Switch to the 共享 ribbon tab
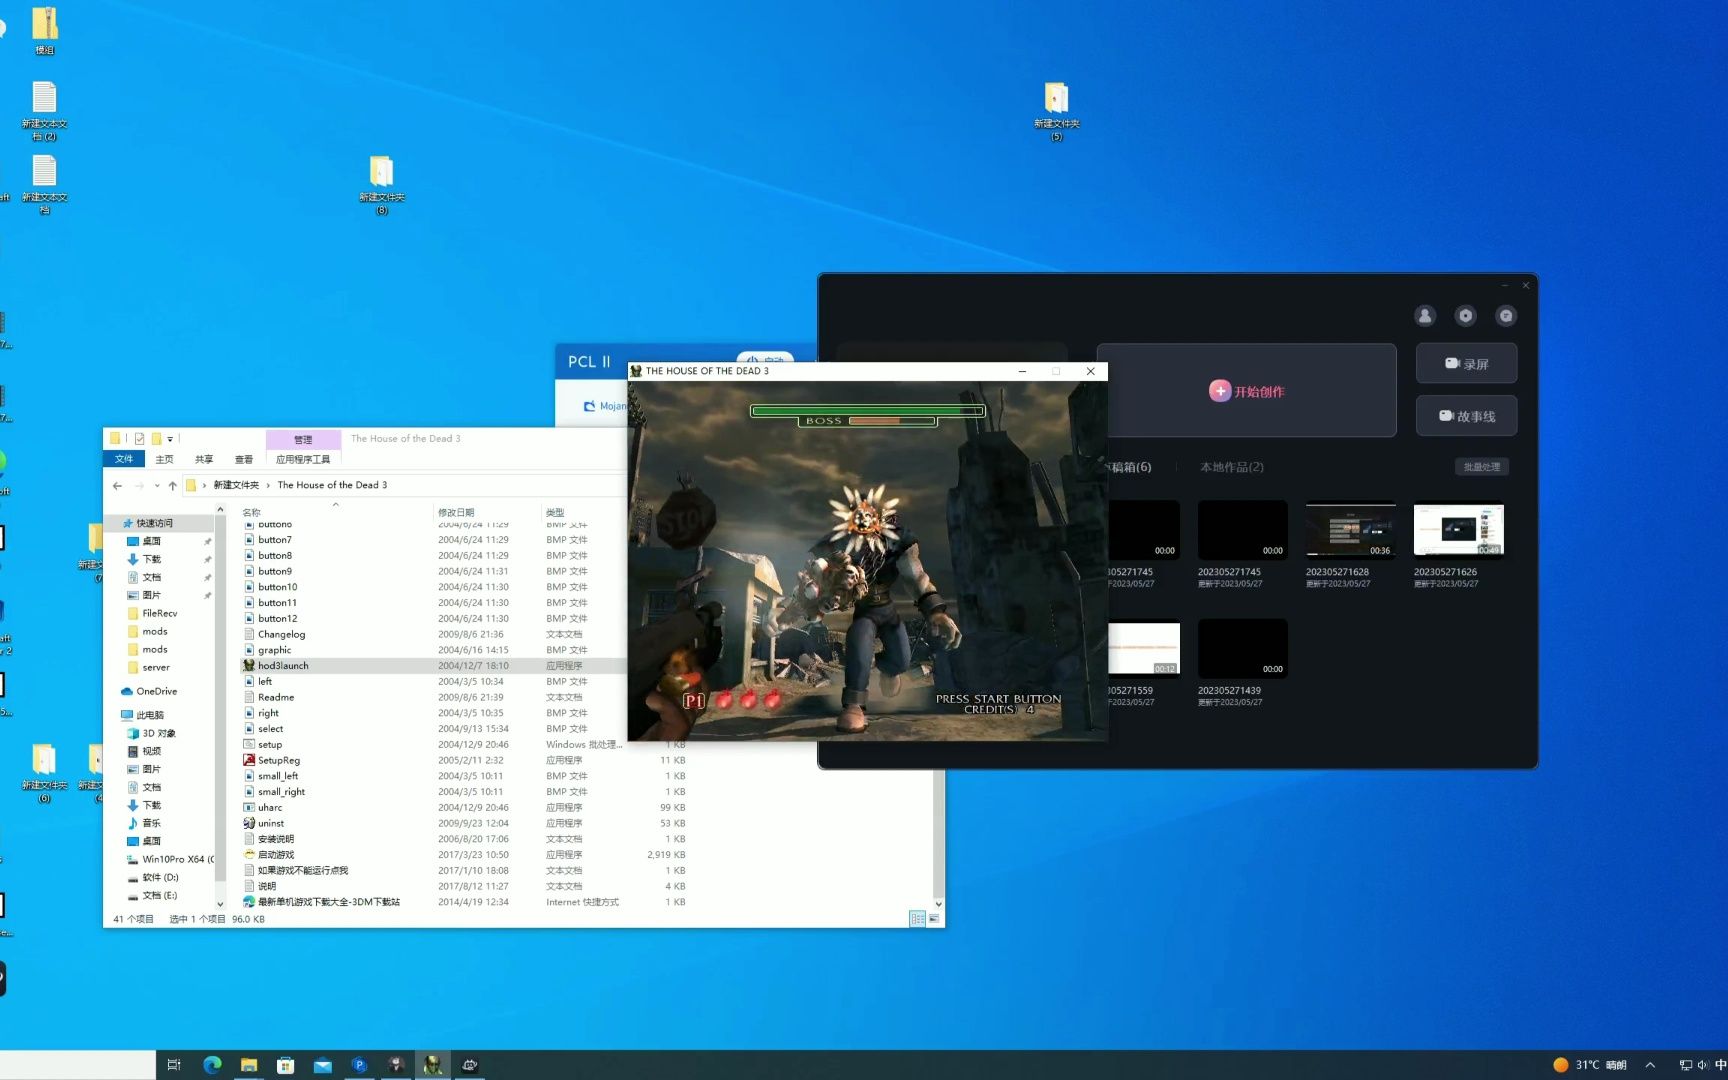The height and width of the screenshot is (1080, 1728). (x=204, y=459)
